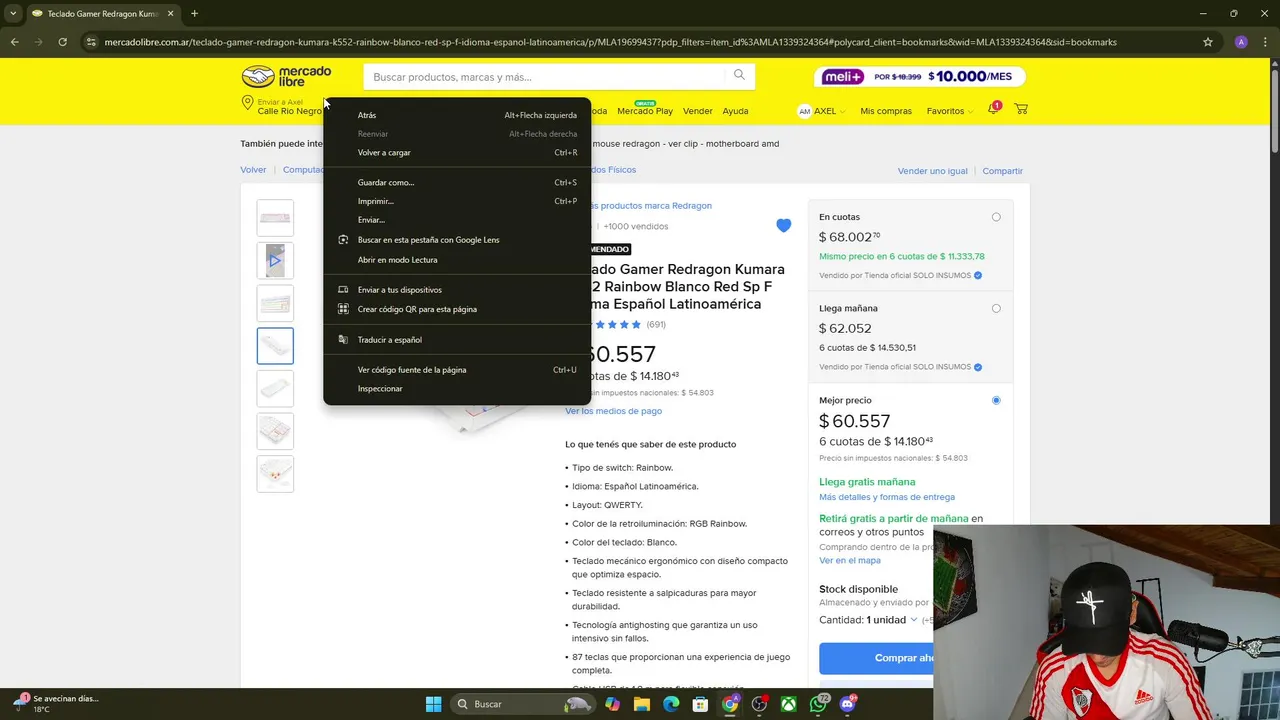Image resolution: width=1280 pixels, height=720 pixels.
Task: Open "Mis compras" link
Action: tap(886, 111)
